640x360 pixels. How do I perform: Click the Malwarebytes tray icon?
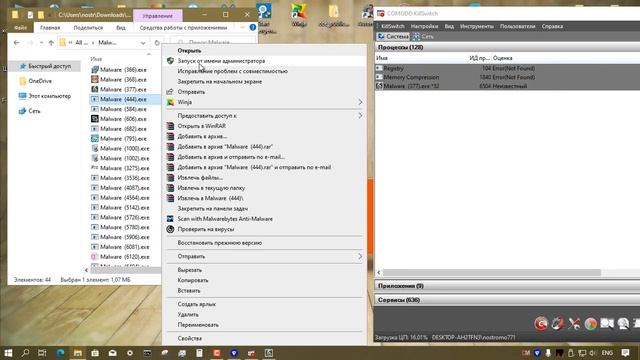click(x=537, y=353)
